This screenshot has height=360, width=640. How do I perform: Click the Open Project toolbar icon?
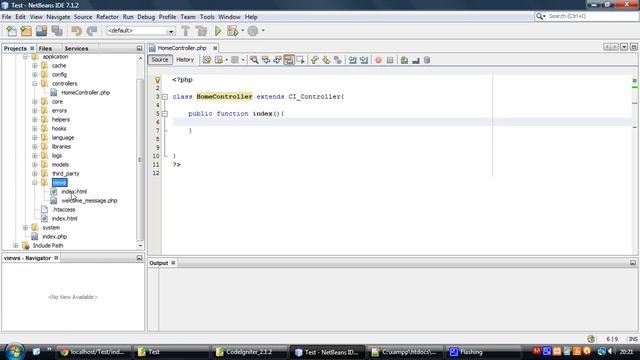41,31
